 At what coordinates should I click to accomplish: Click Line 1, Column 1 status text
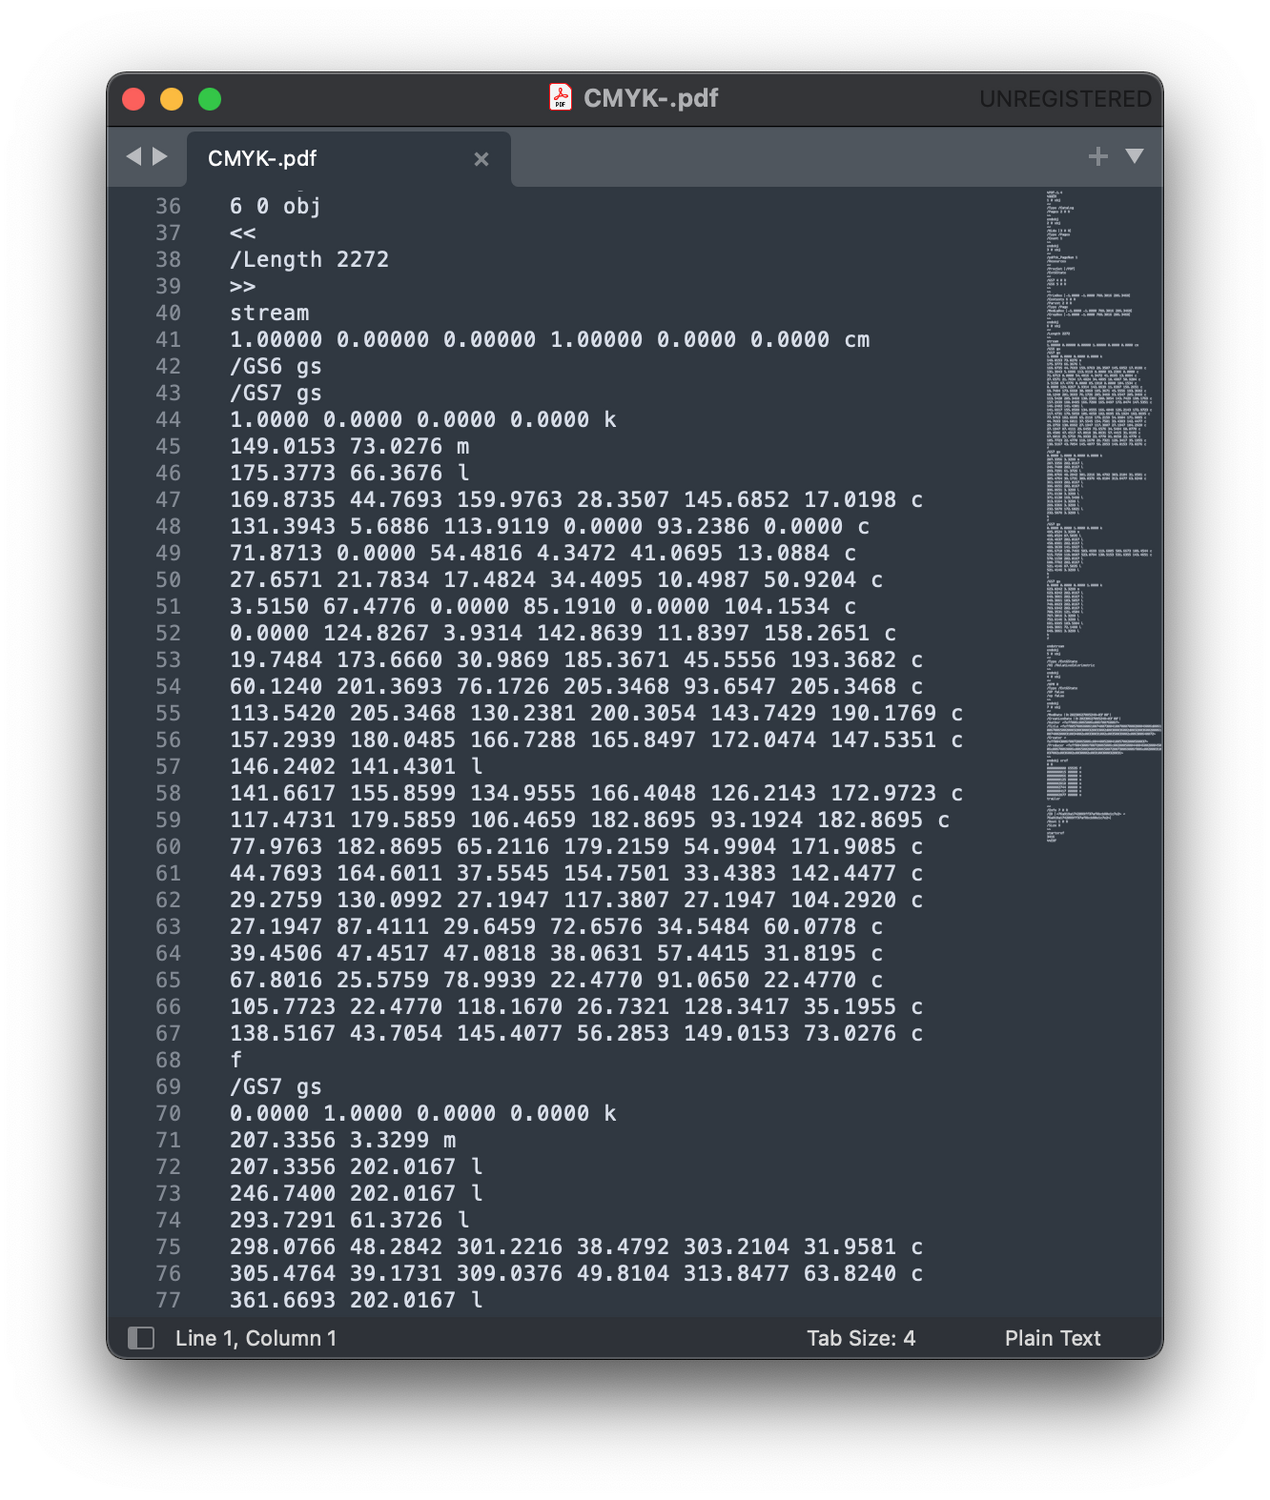point(256,1338)
